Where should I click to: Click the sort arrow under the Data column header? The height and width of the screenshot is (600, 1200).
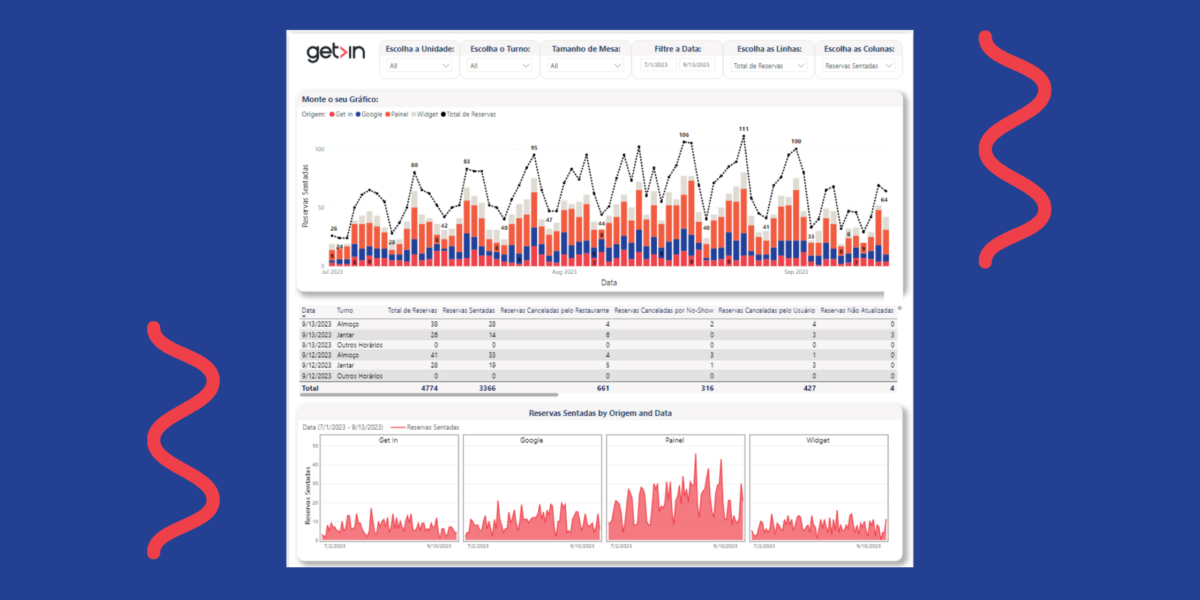pyautogui.click(x=305, y=315)
